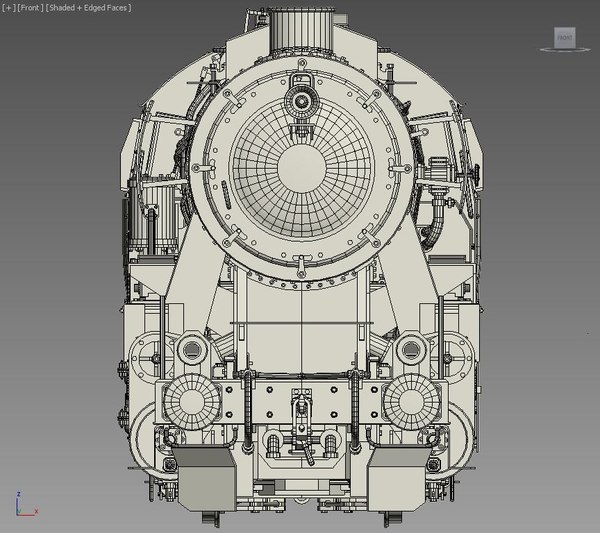
Task: Select the left lower headlamp above the buffer
Action: [189, 349]
